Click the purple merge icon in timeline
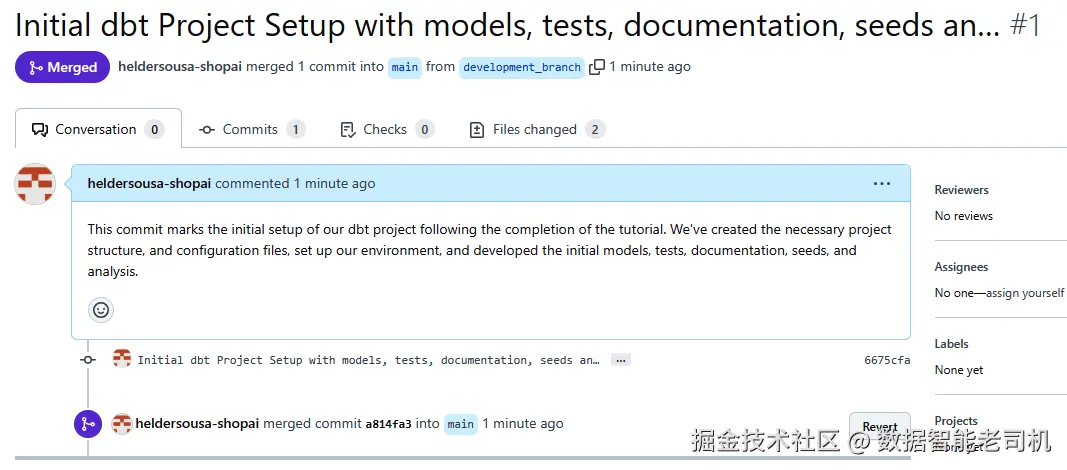Screen dimensions: 1067x470 pos(88,424)
